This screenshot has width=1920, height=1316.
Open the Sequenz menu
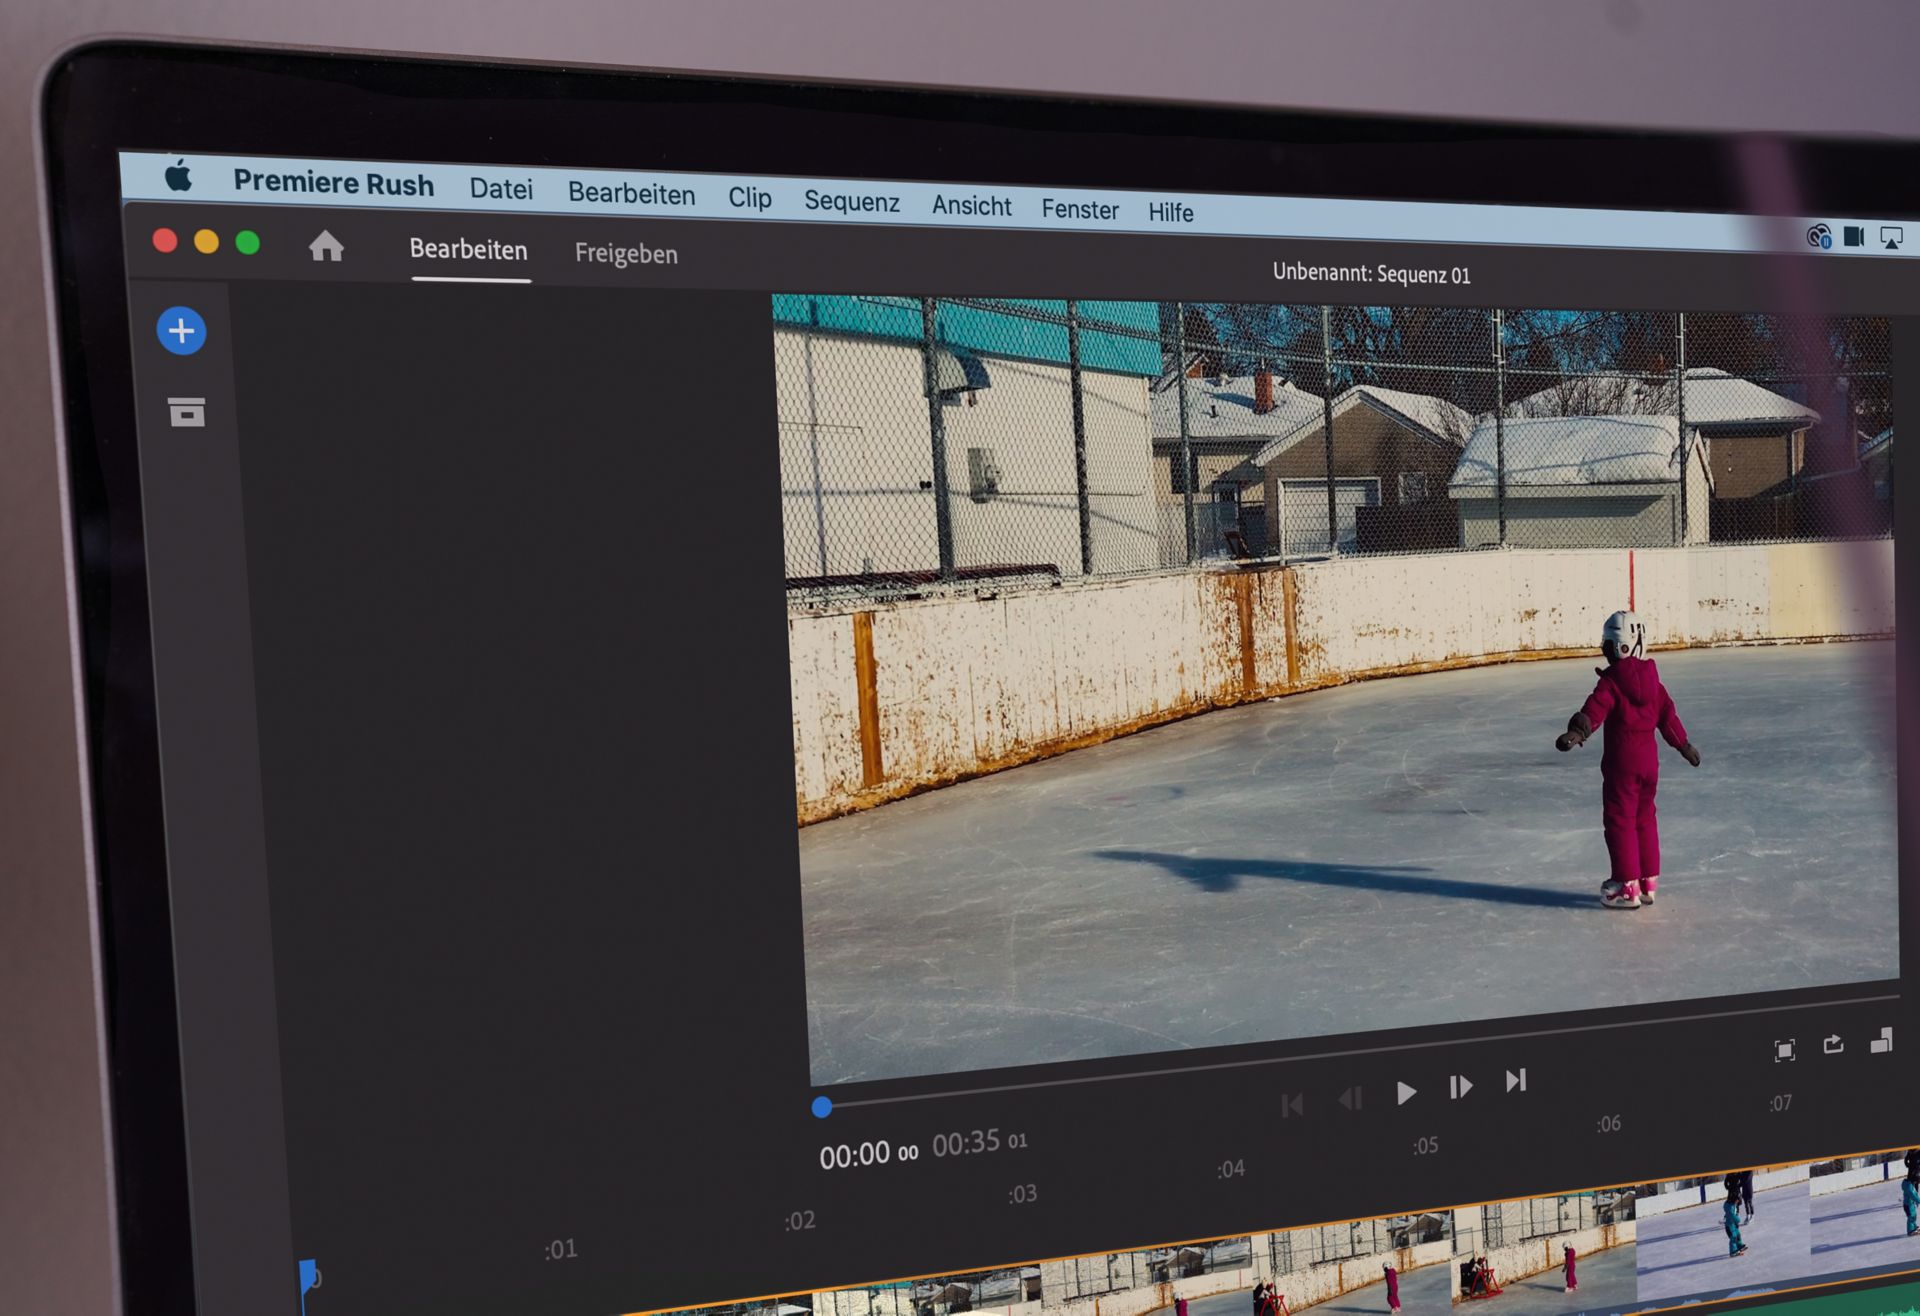click(851, 202)
